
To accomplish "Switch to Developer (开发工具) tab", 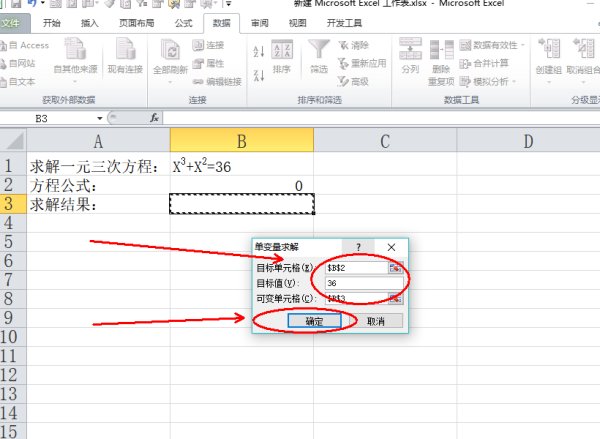I will click(344, 23).
